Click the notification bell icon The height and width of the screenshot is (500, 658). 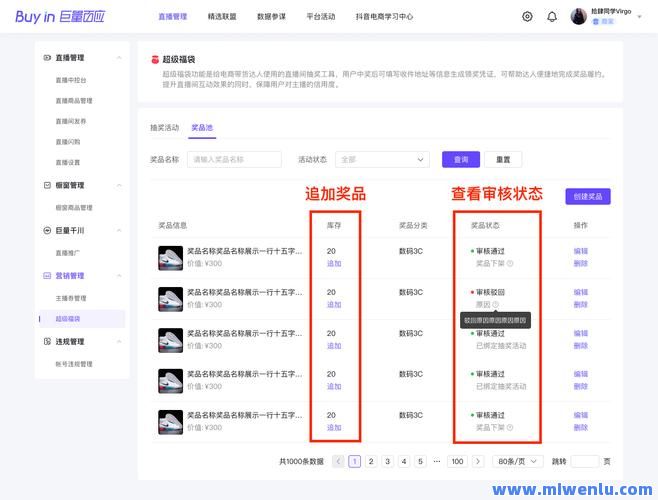coord(551,17)
